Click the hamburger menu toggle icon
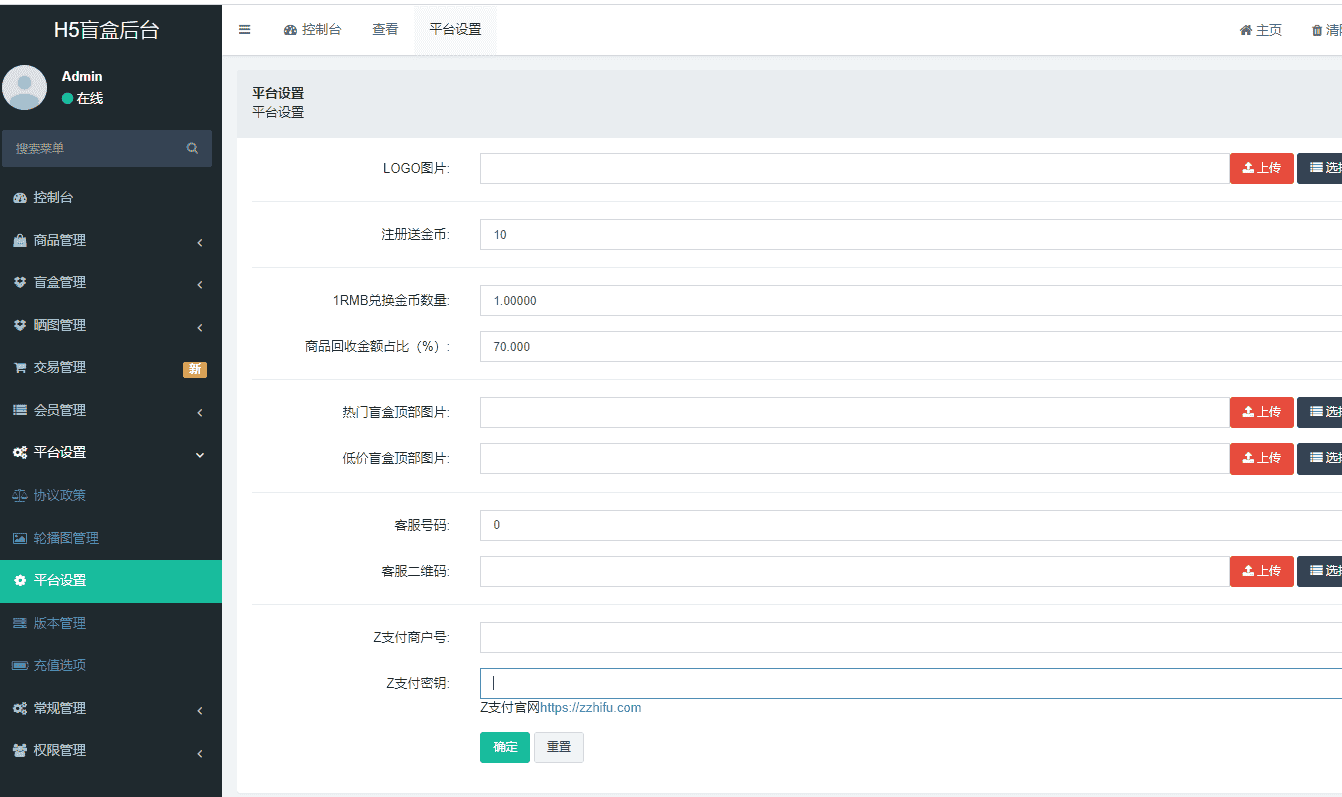Screen dimensions: 1342x797 pos(244,29)
